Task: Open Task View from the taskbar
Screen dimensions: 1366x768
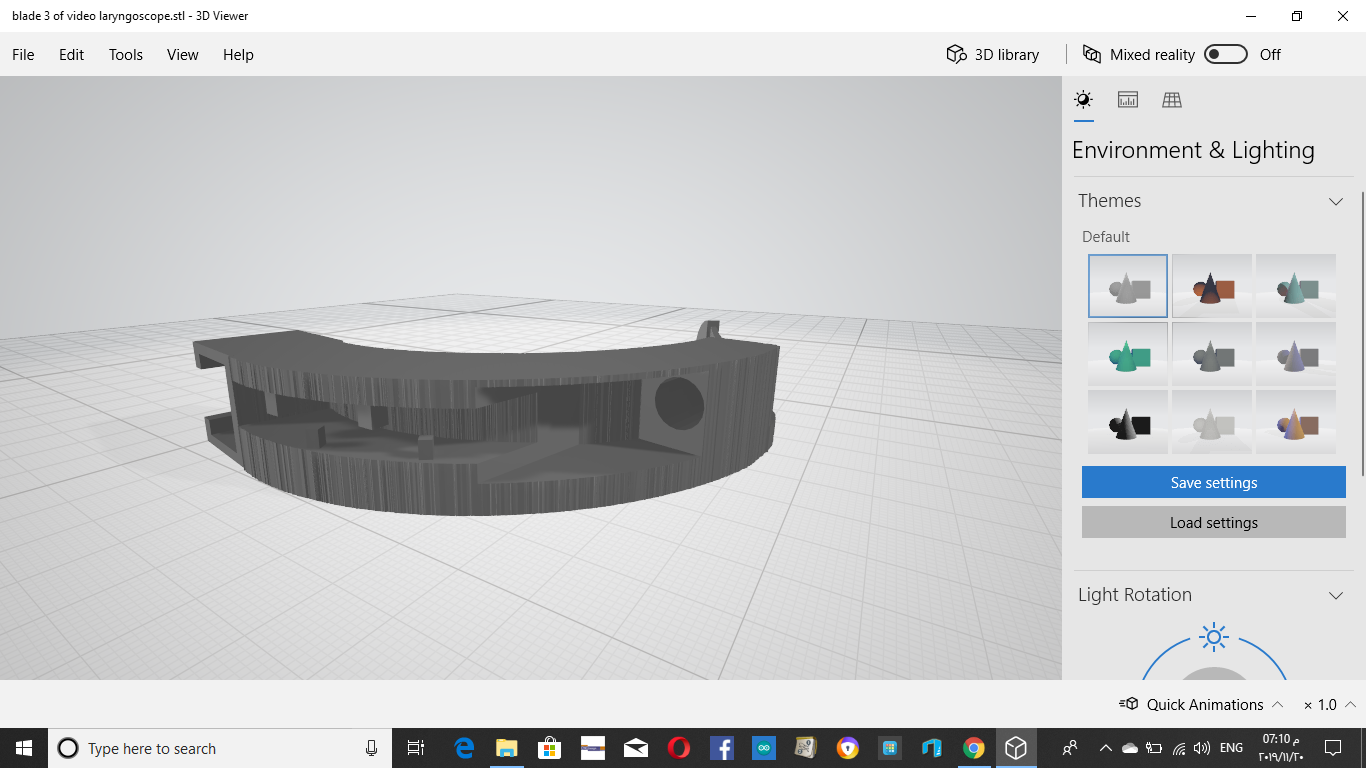Action: click(x=416, y=748)
